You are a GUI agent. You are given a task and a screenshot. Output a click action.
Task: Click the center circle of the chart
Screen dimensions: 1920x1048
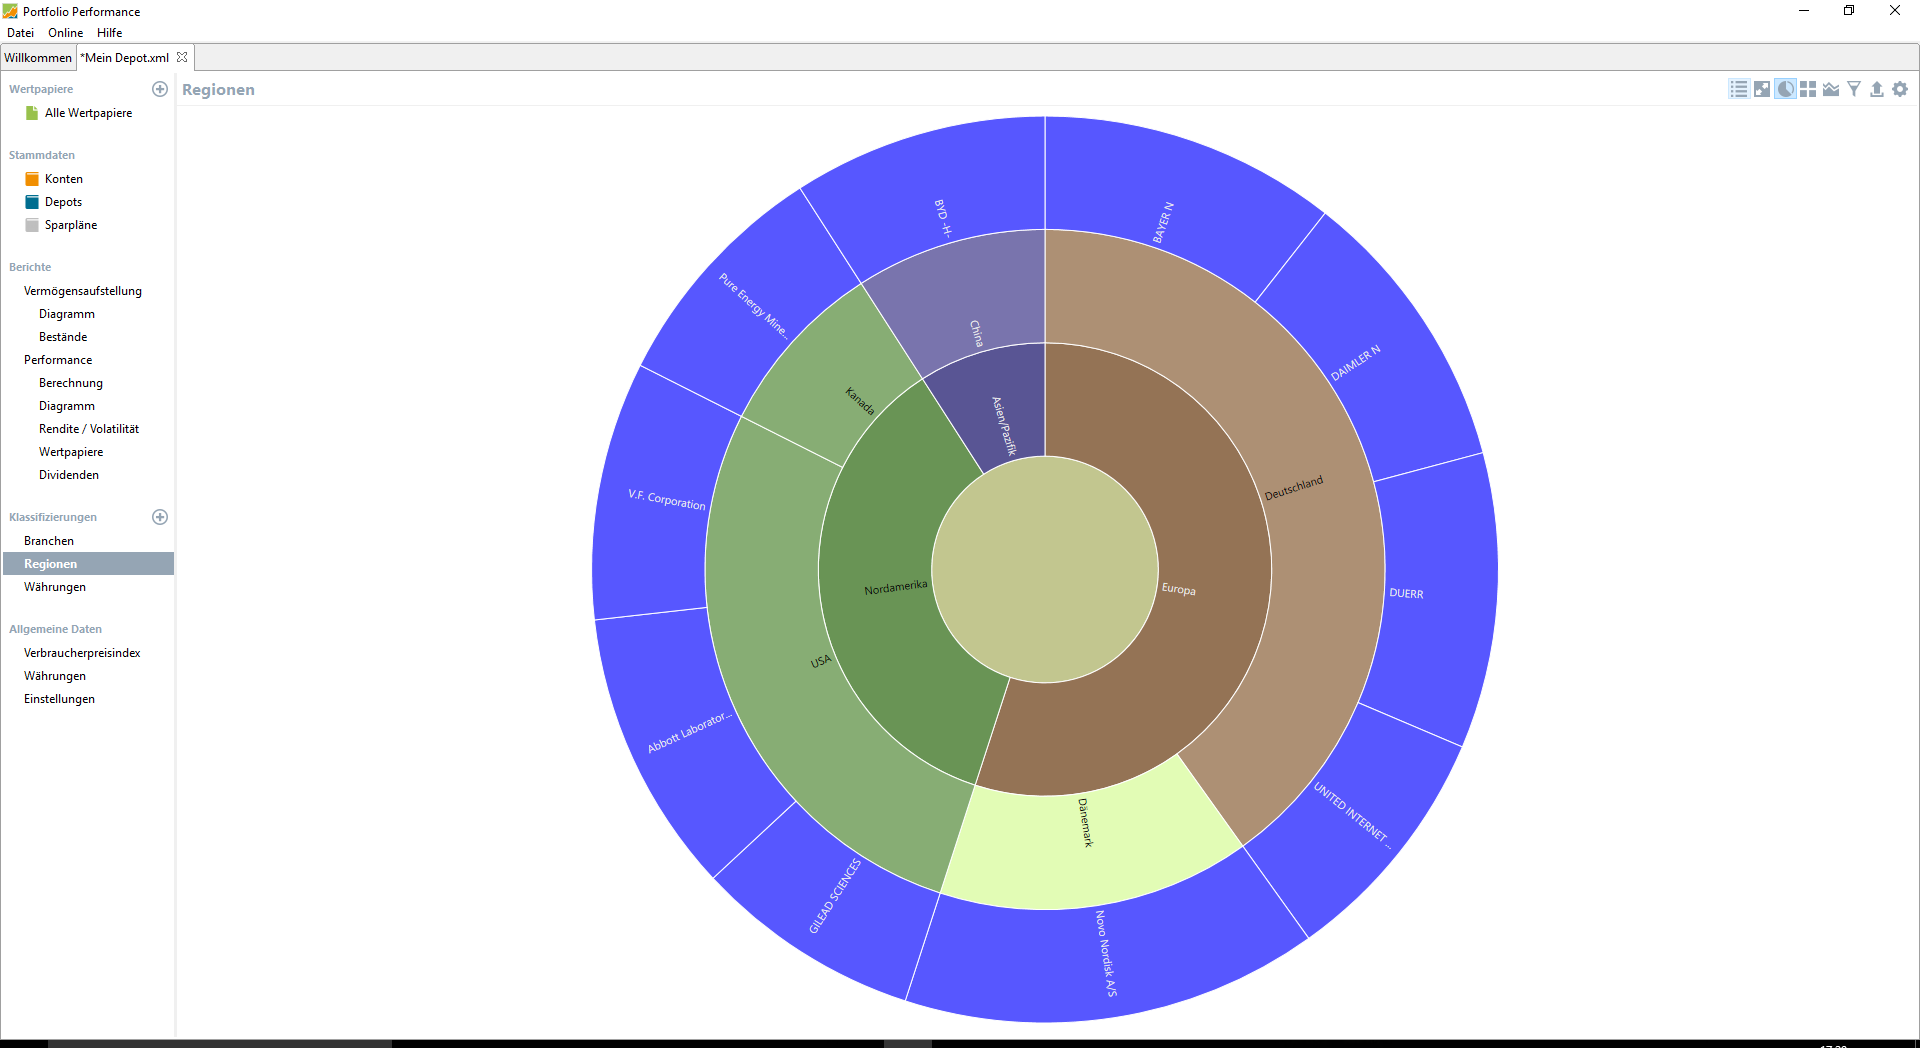(1045, 570)
